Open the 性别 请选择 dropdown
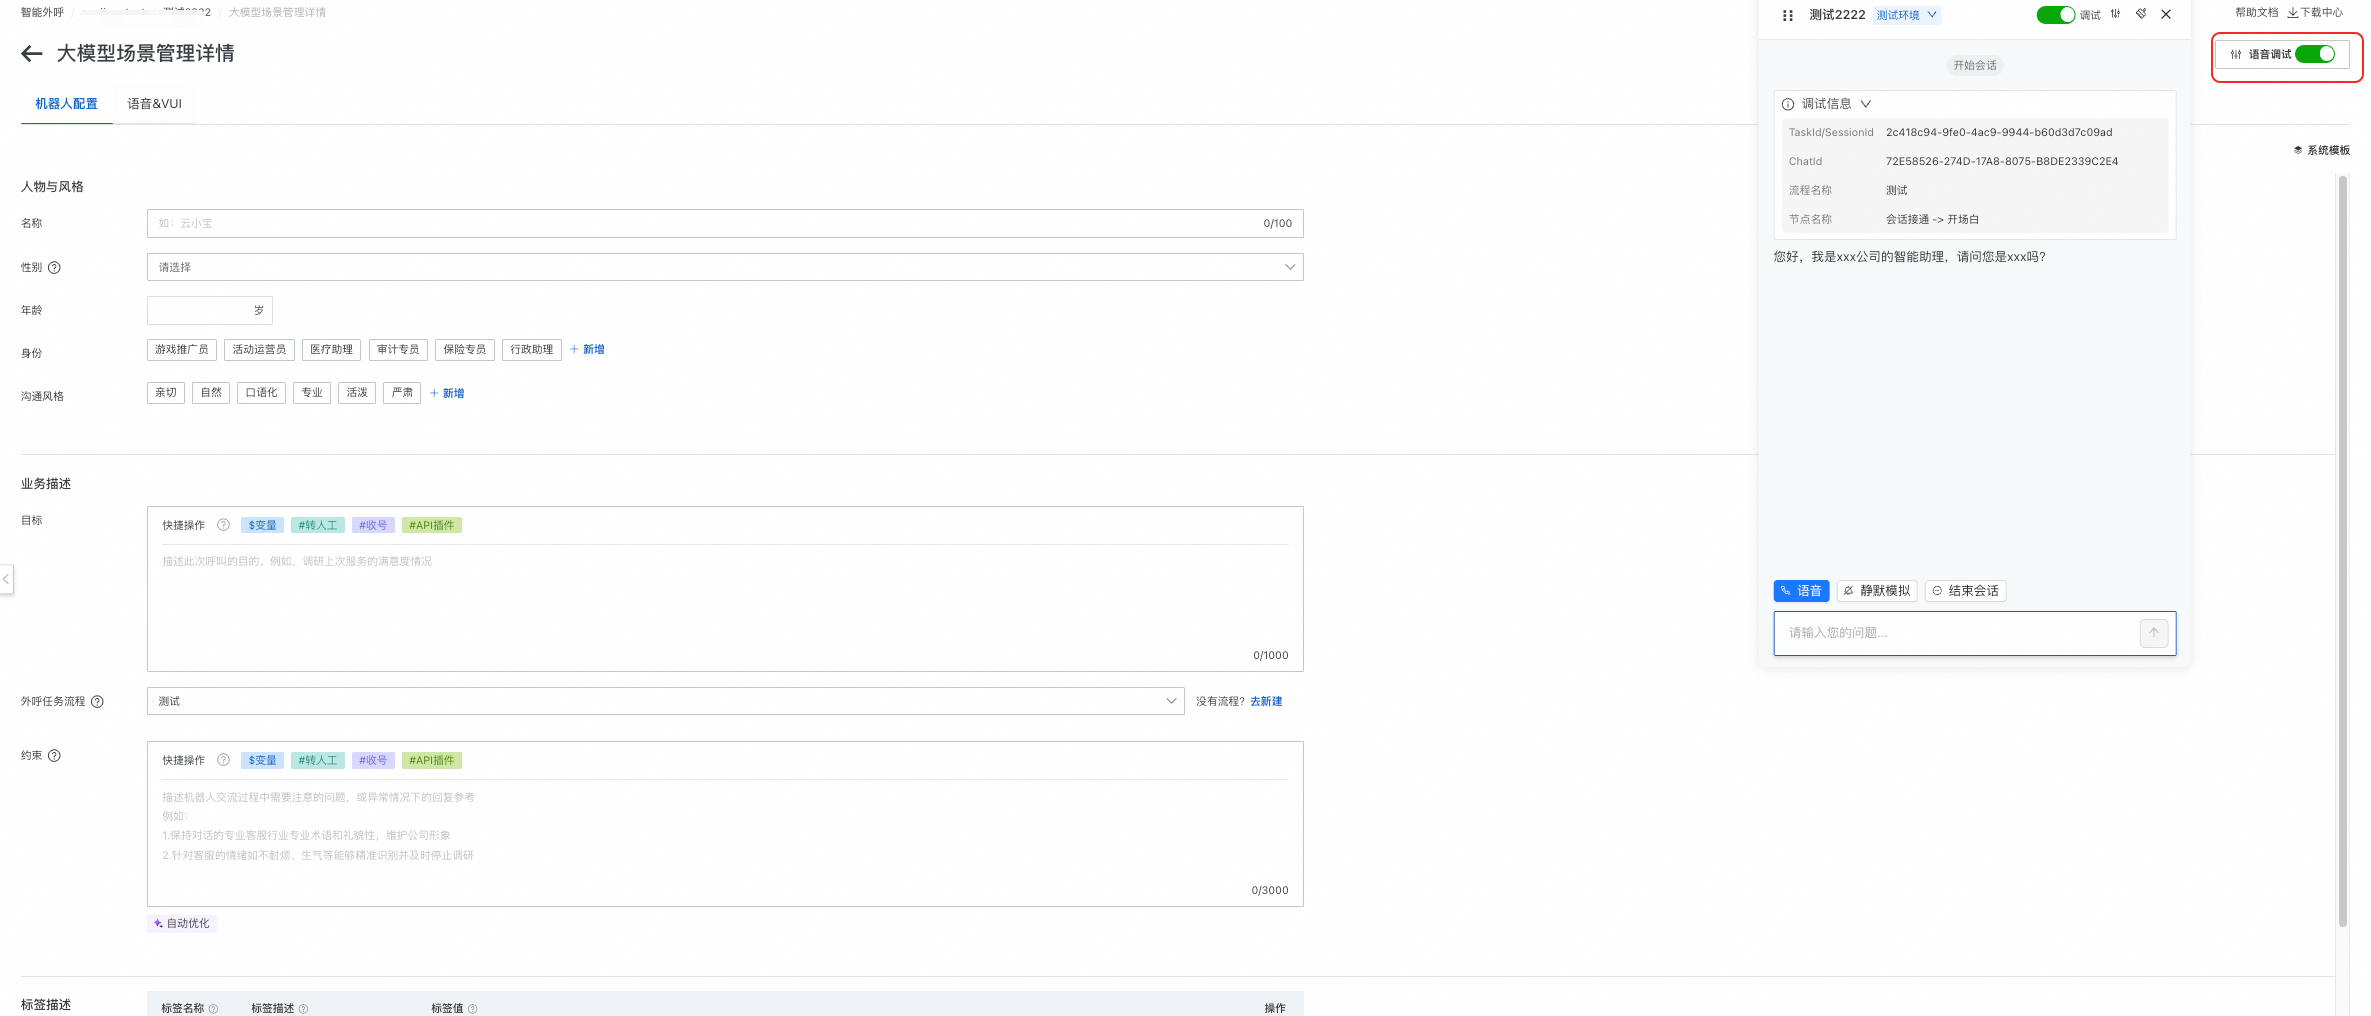 click(725, 267)
